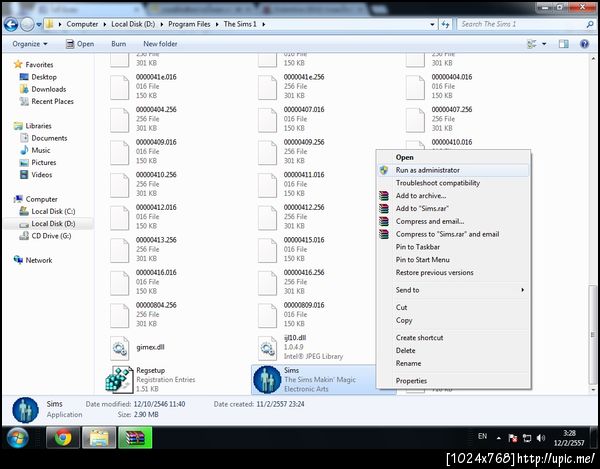Choose Add to archive... entry
600x469 pixels.
point(453,196)
